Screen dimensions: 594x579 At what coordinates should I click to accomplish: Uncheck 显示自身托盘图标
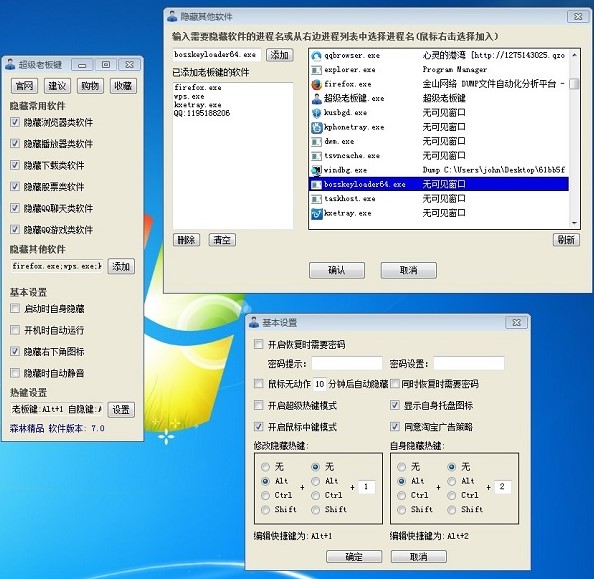pos(395,405)
